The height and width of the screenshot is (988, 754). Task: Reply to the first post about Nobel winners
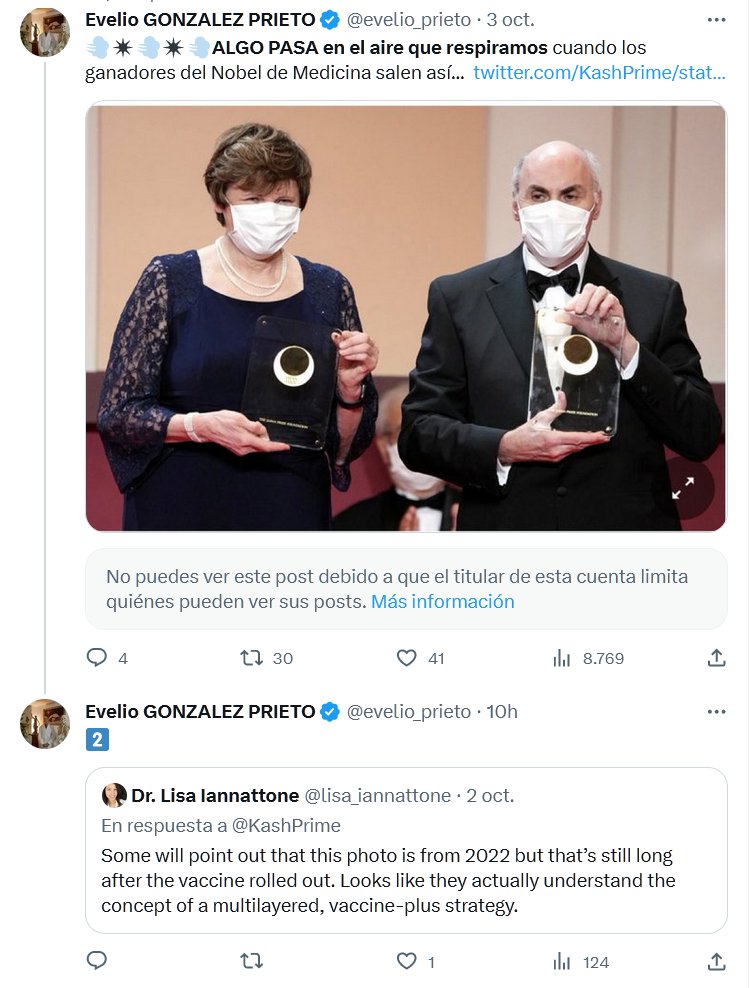[97, 657]
